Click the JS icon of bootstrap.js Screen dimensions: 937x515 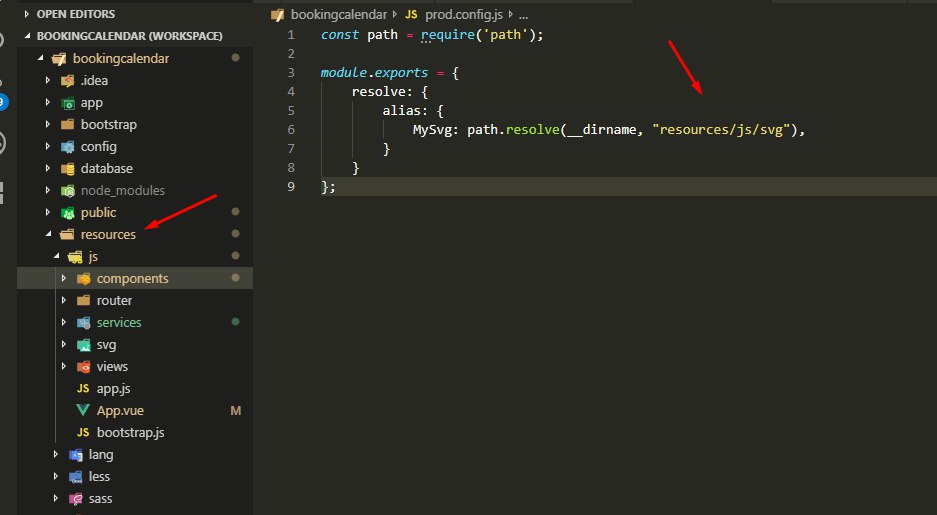tap(83, 433)
